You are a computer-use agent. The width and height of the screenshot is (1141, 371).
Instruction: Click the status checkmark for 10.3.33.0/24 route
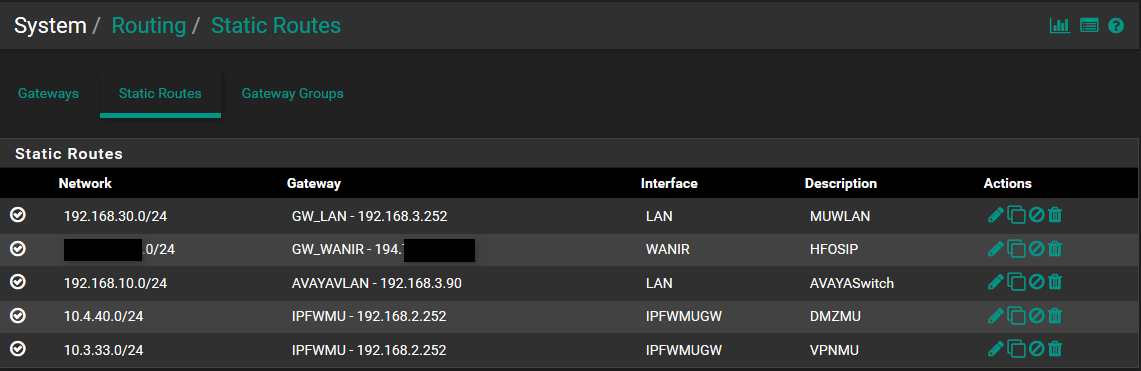point(18,348)
